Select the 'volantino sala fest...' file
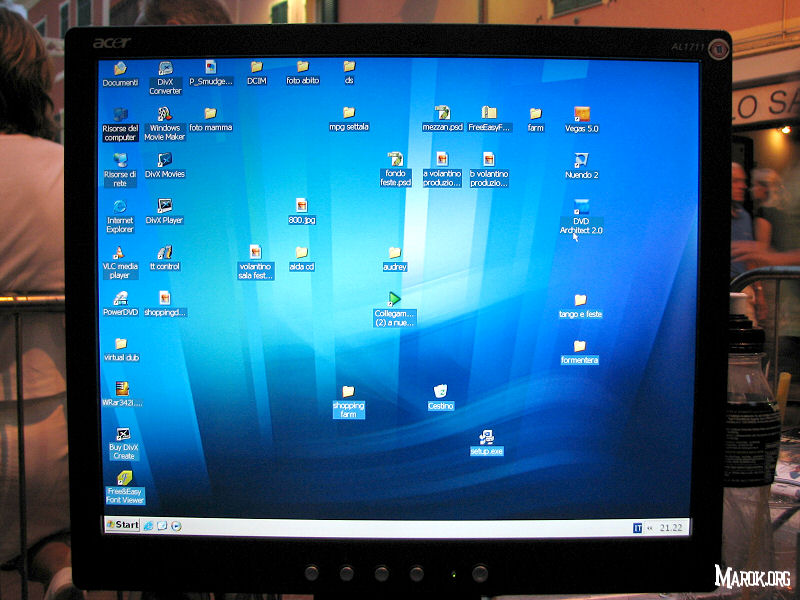Viewport: 800px width, 600px height. [256, 262]
